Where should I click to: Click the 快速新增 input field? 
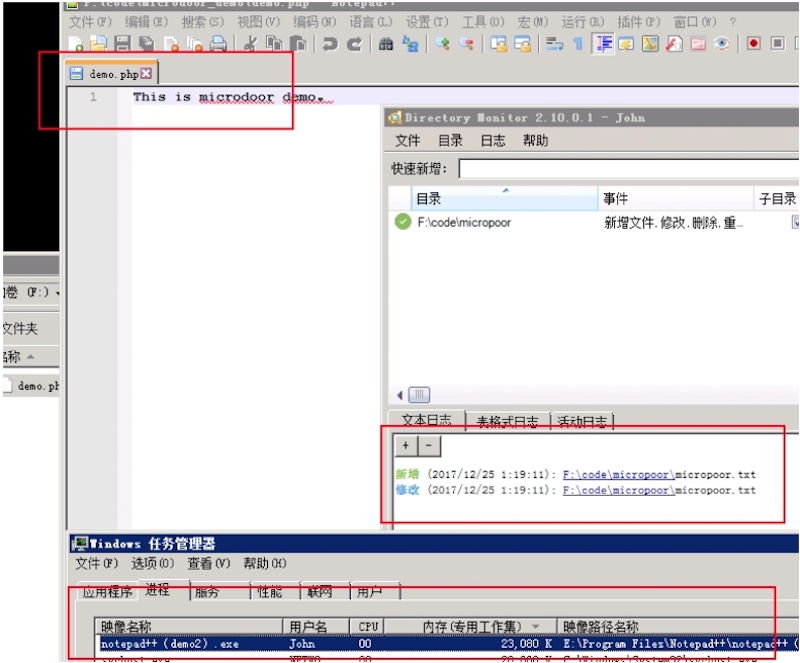coord(628,168)
